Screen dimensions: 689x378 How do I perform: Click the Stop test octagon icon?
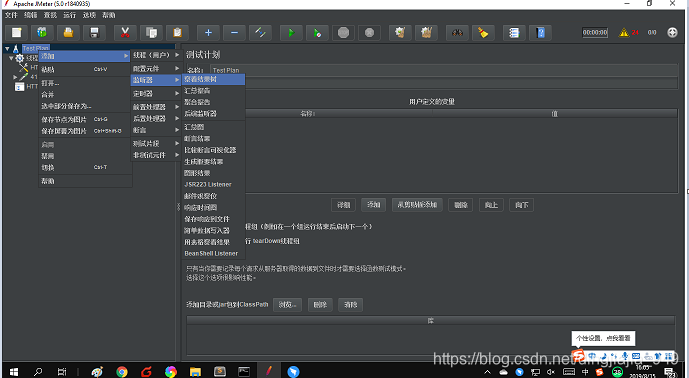coord(343,33)
